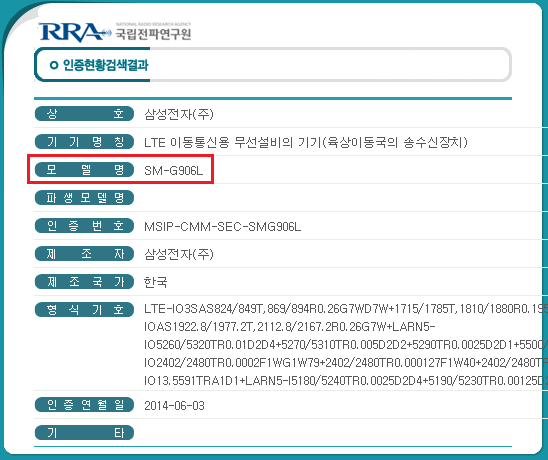The image size is (548, 460).
Task: Select the 인증현황검색결과 title bar
Action: [273, 65]
